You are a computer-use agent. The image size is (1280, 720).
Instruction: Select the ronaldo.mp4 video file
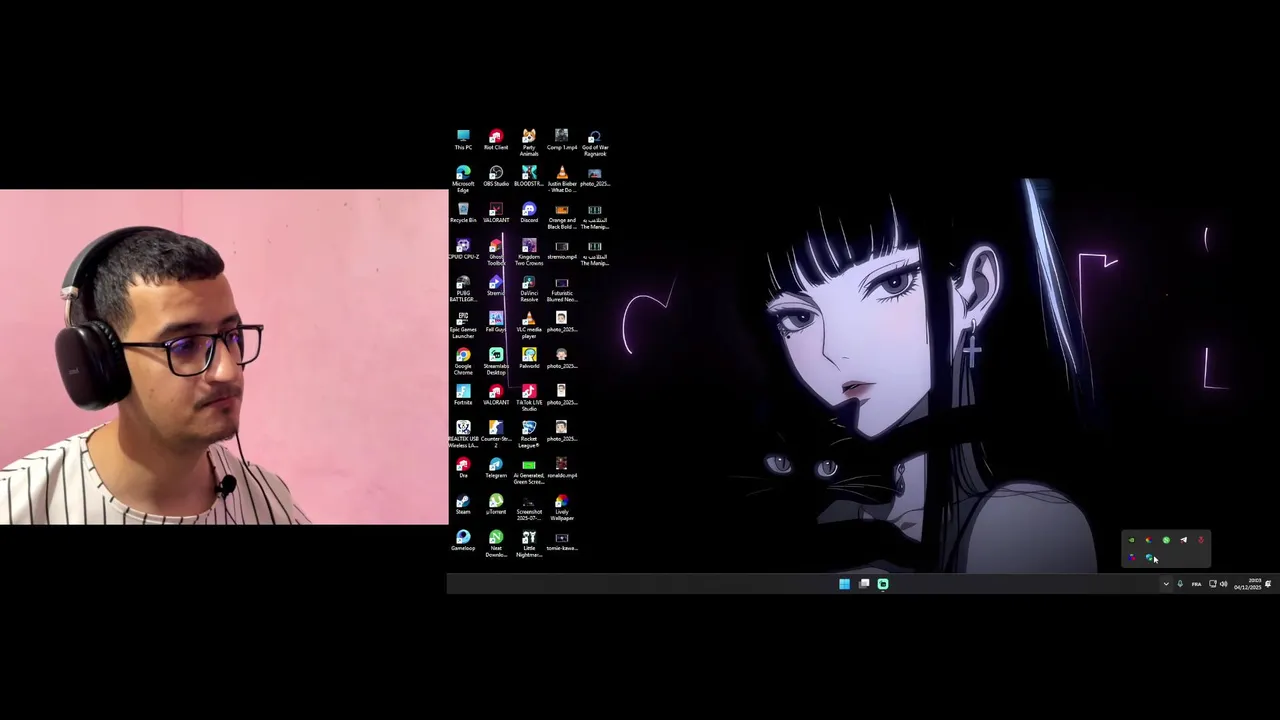(562, 468)
